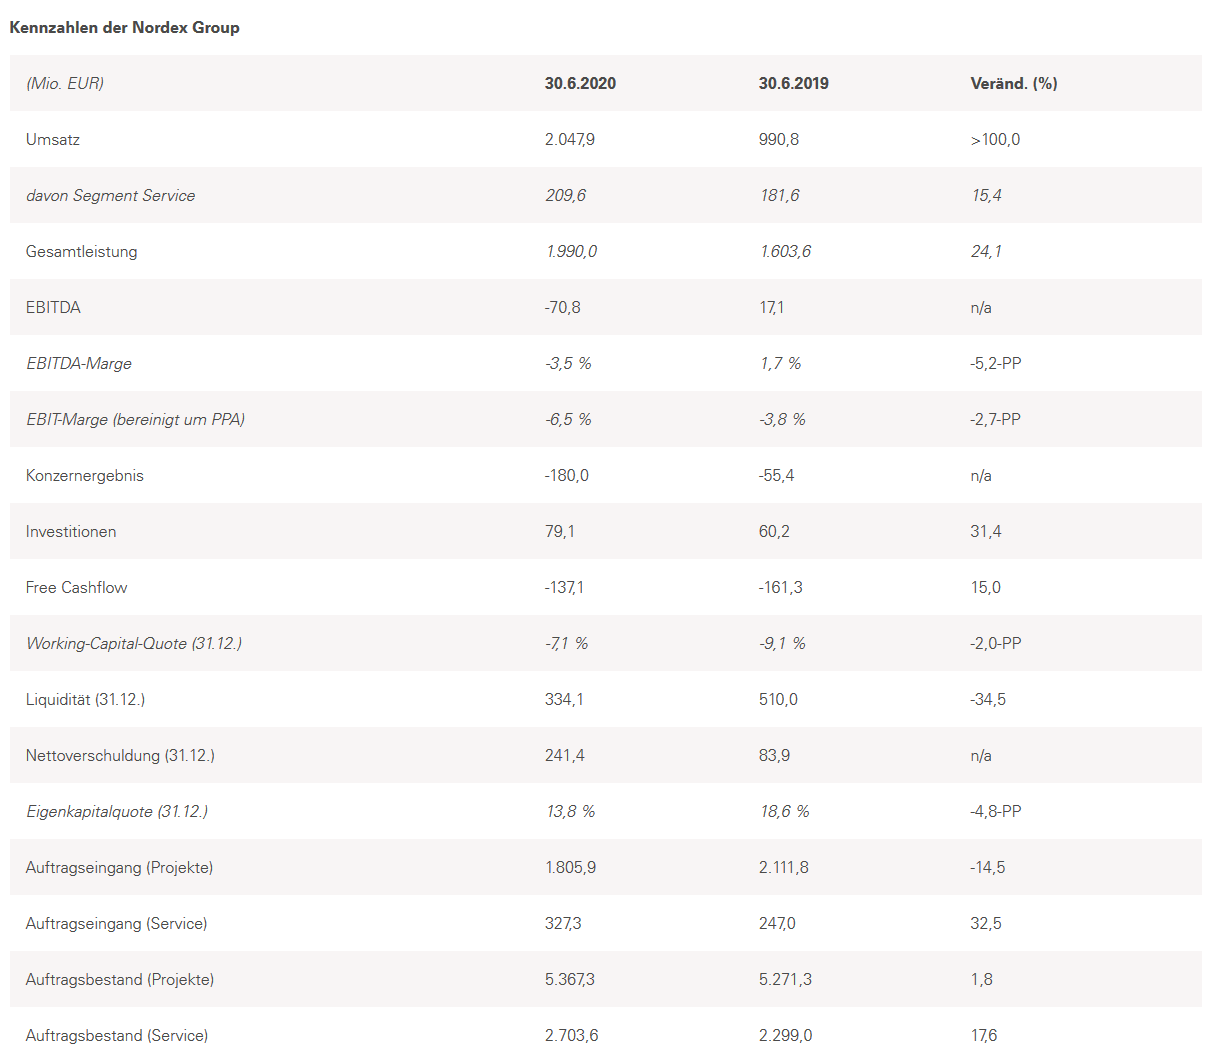1215x1056 pixels.
Task: Click the 'Investitionen' row label
Action: click(x=71, y=532)
